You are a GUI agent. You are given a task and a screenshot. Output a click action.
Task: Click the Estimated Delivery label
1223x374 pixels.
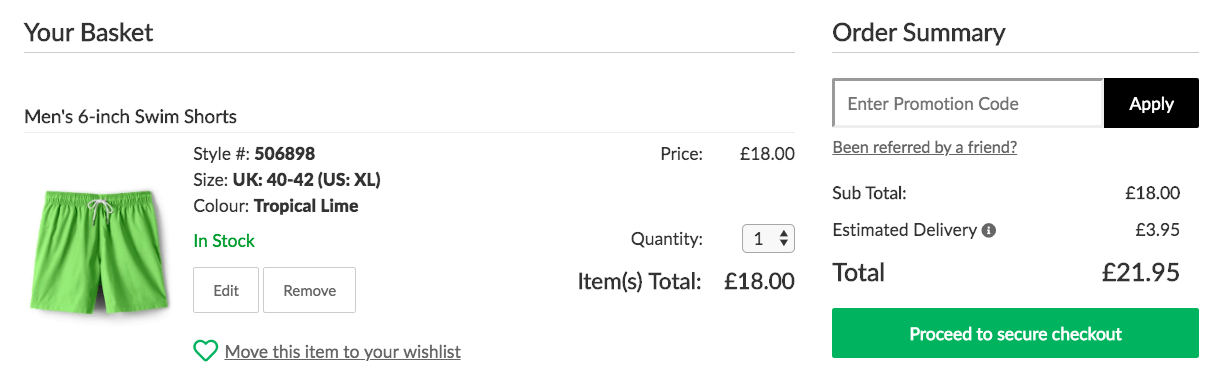pos(904,230)
